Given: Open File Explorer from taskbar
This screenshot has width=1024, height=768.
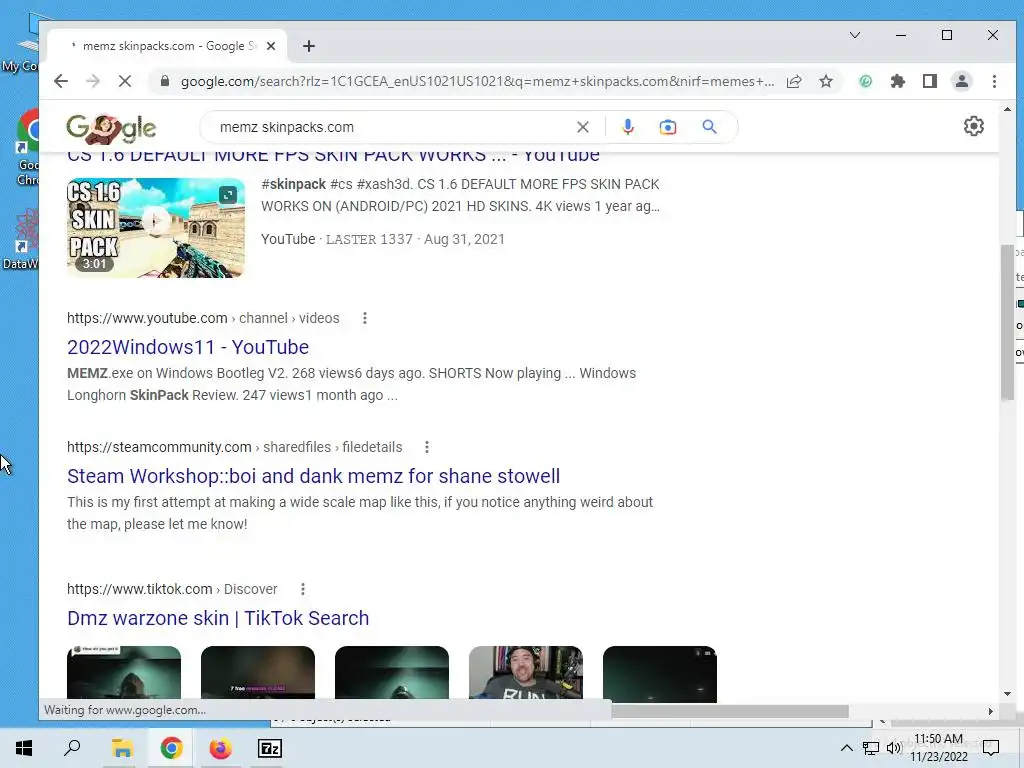Looking at the screenshot, I should point(122,748).
